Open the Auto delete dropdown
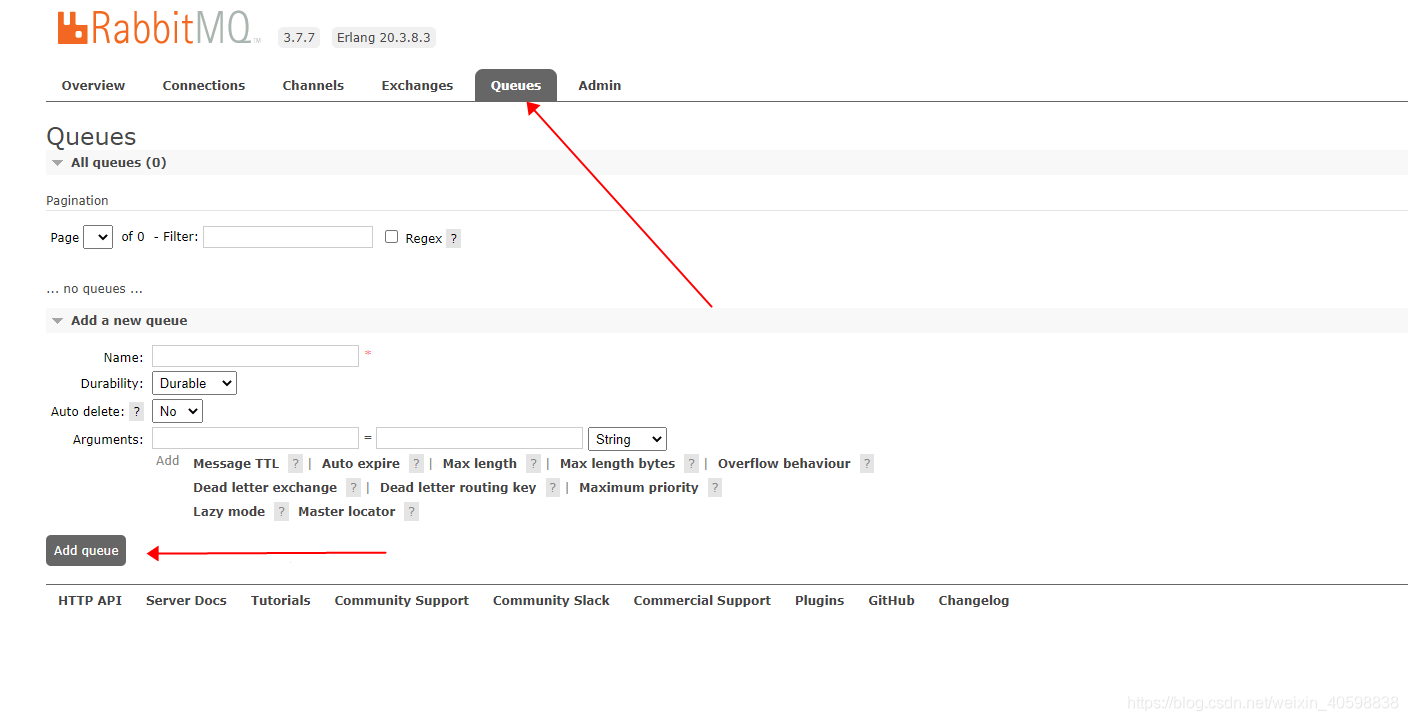Viewport: 1408px width, 721px height. [177, 411]
